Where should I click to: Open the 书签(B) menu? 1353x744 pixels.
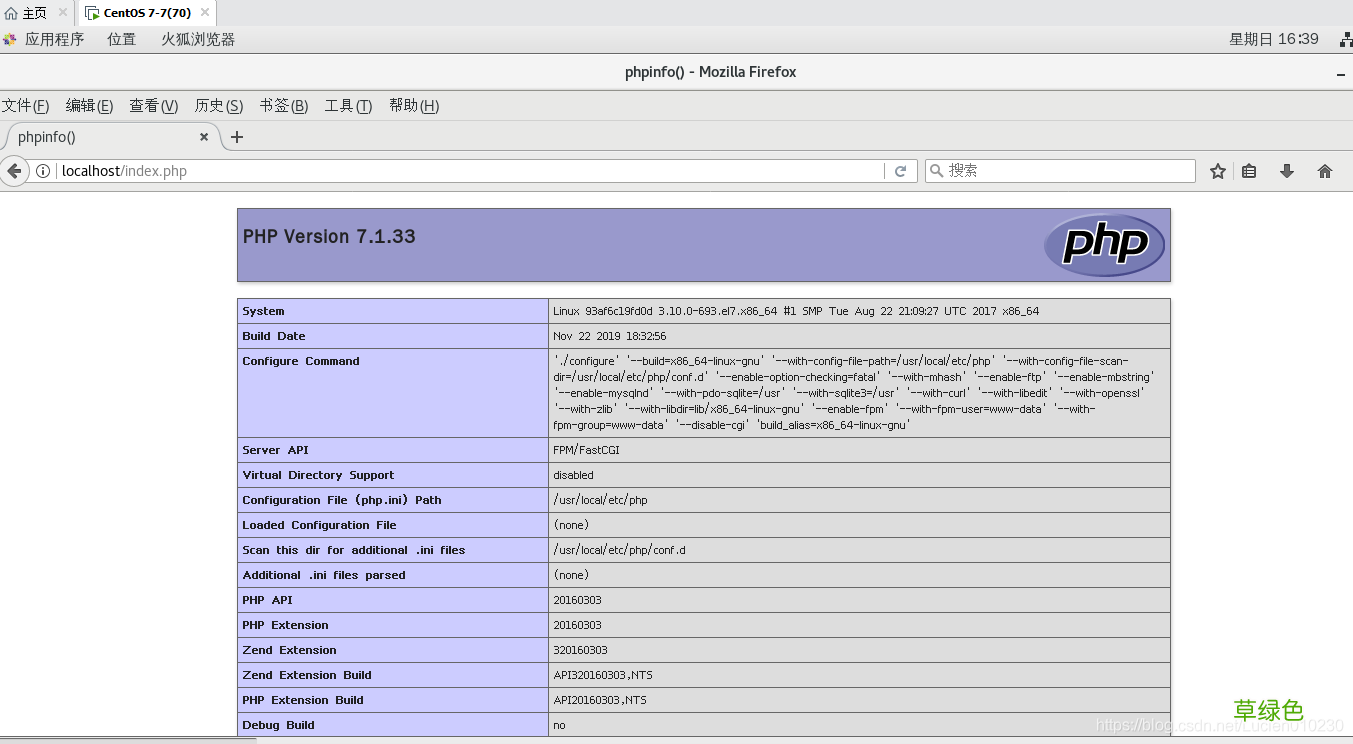pyautogui.click(x=284, y=106)
